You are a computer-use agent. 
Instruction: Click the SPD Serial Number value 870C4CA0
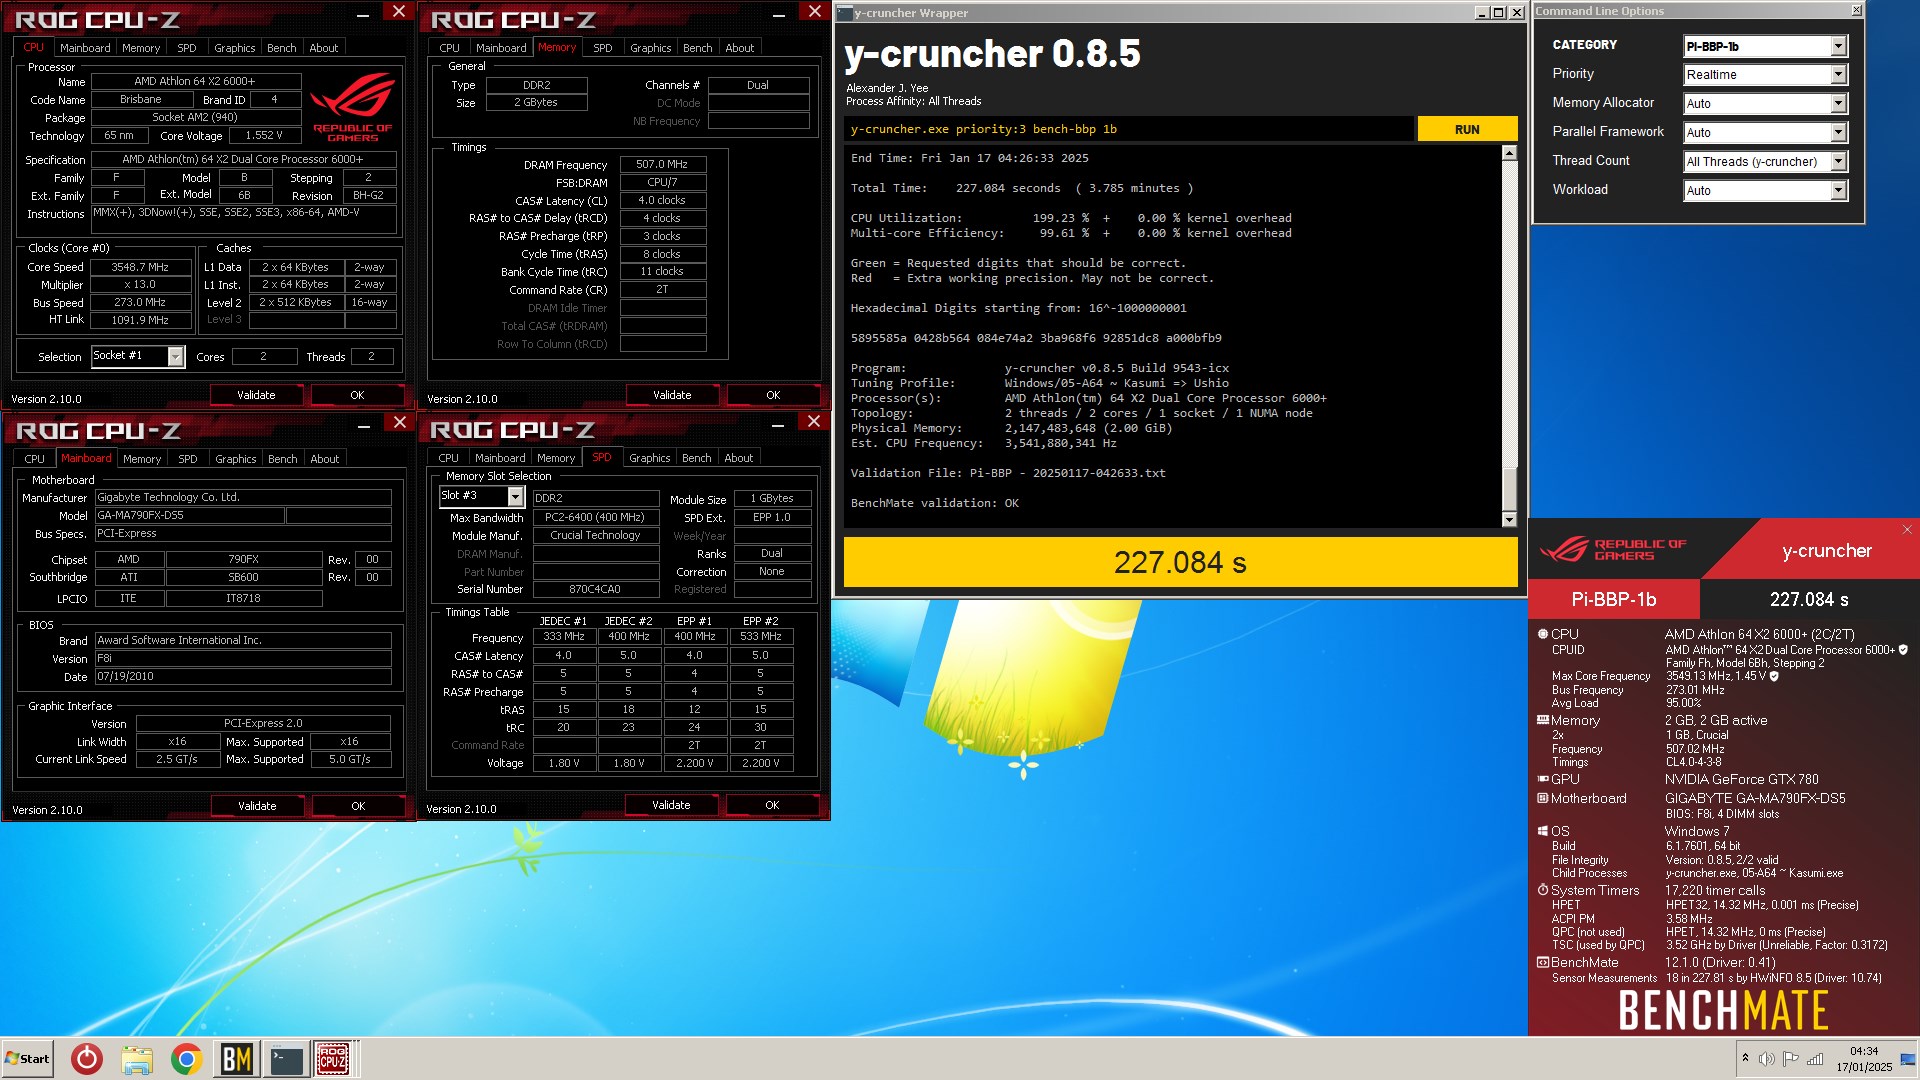click(x=595, y=589)
